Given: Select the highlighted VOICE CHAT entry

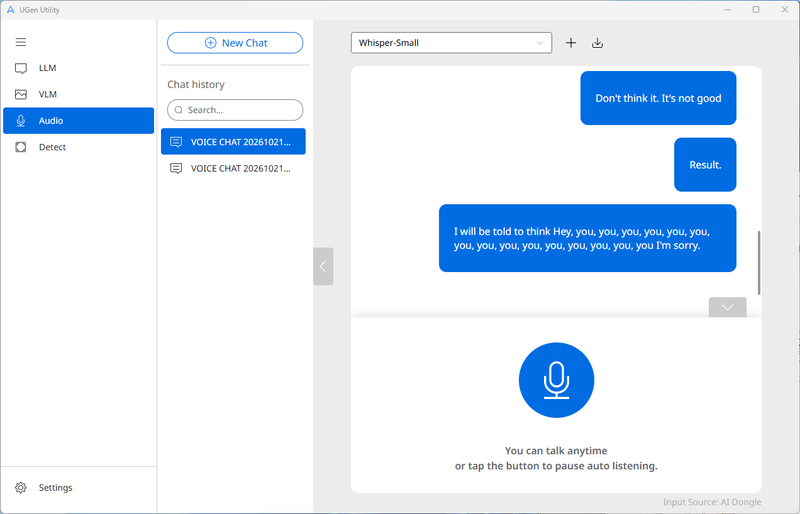Looking at the screenshot, I should 233,141.
